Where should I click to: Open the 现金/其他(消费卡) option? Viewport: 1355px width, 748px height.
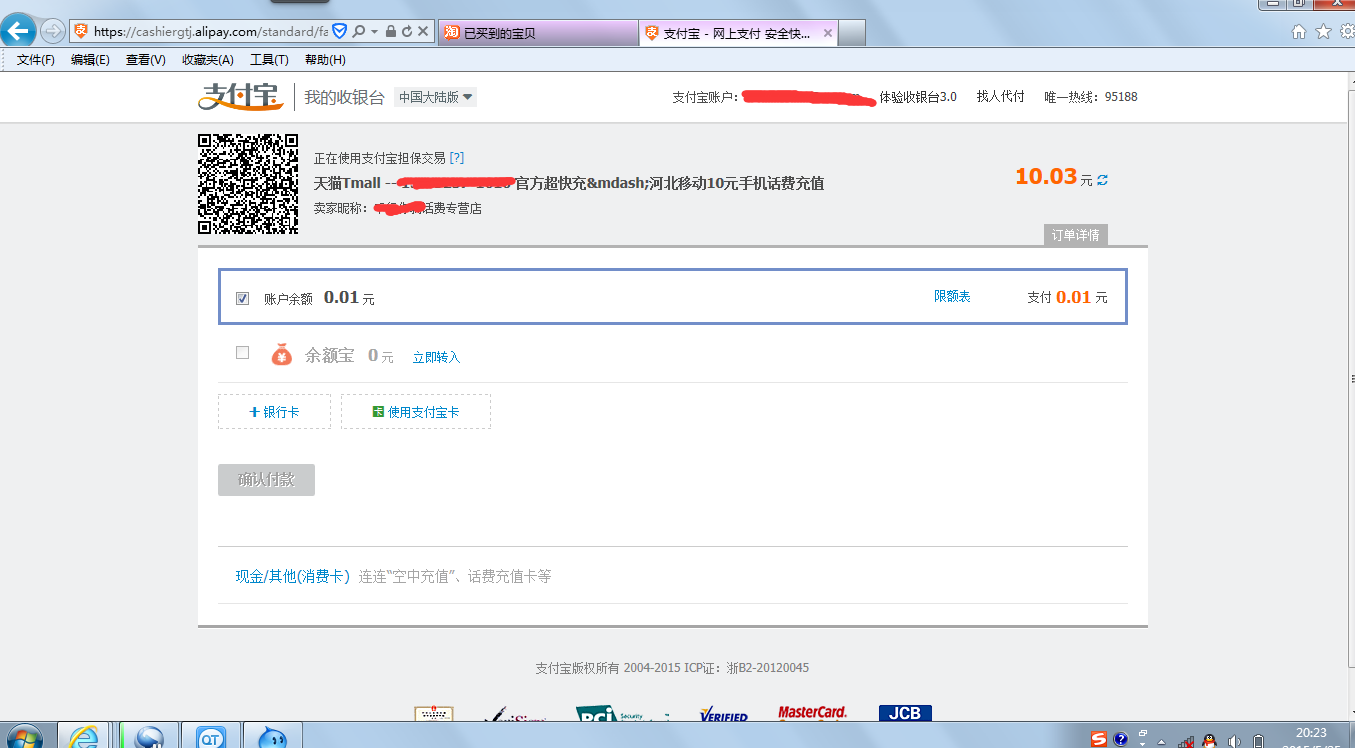pyautogui.click(x=292, y=576)
